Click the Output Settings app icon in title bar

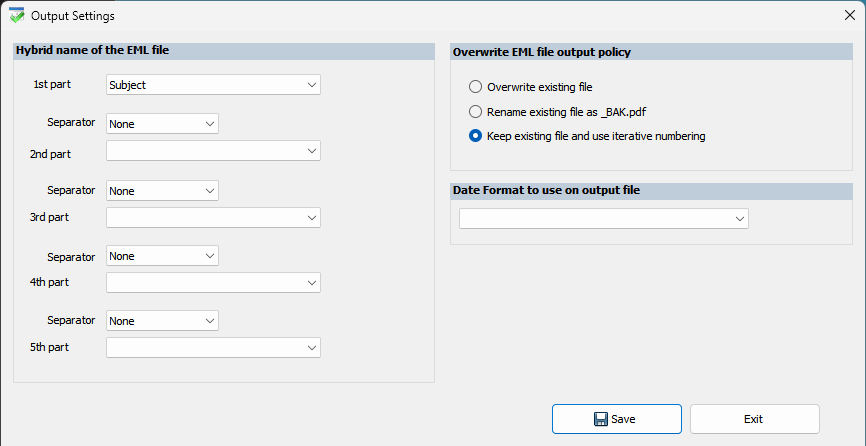16,16
